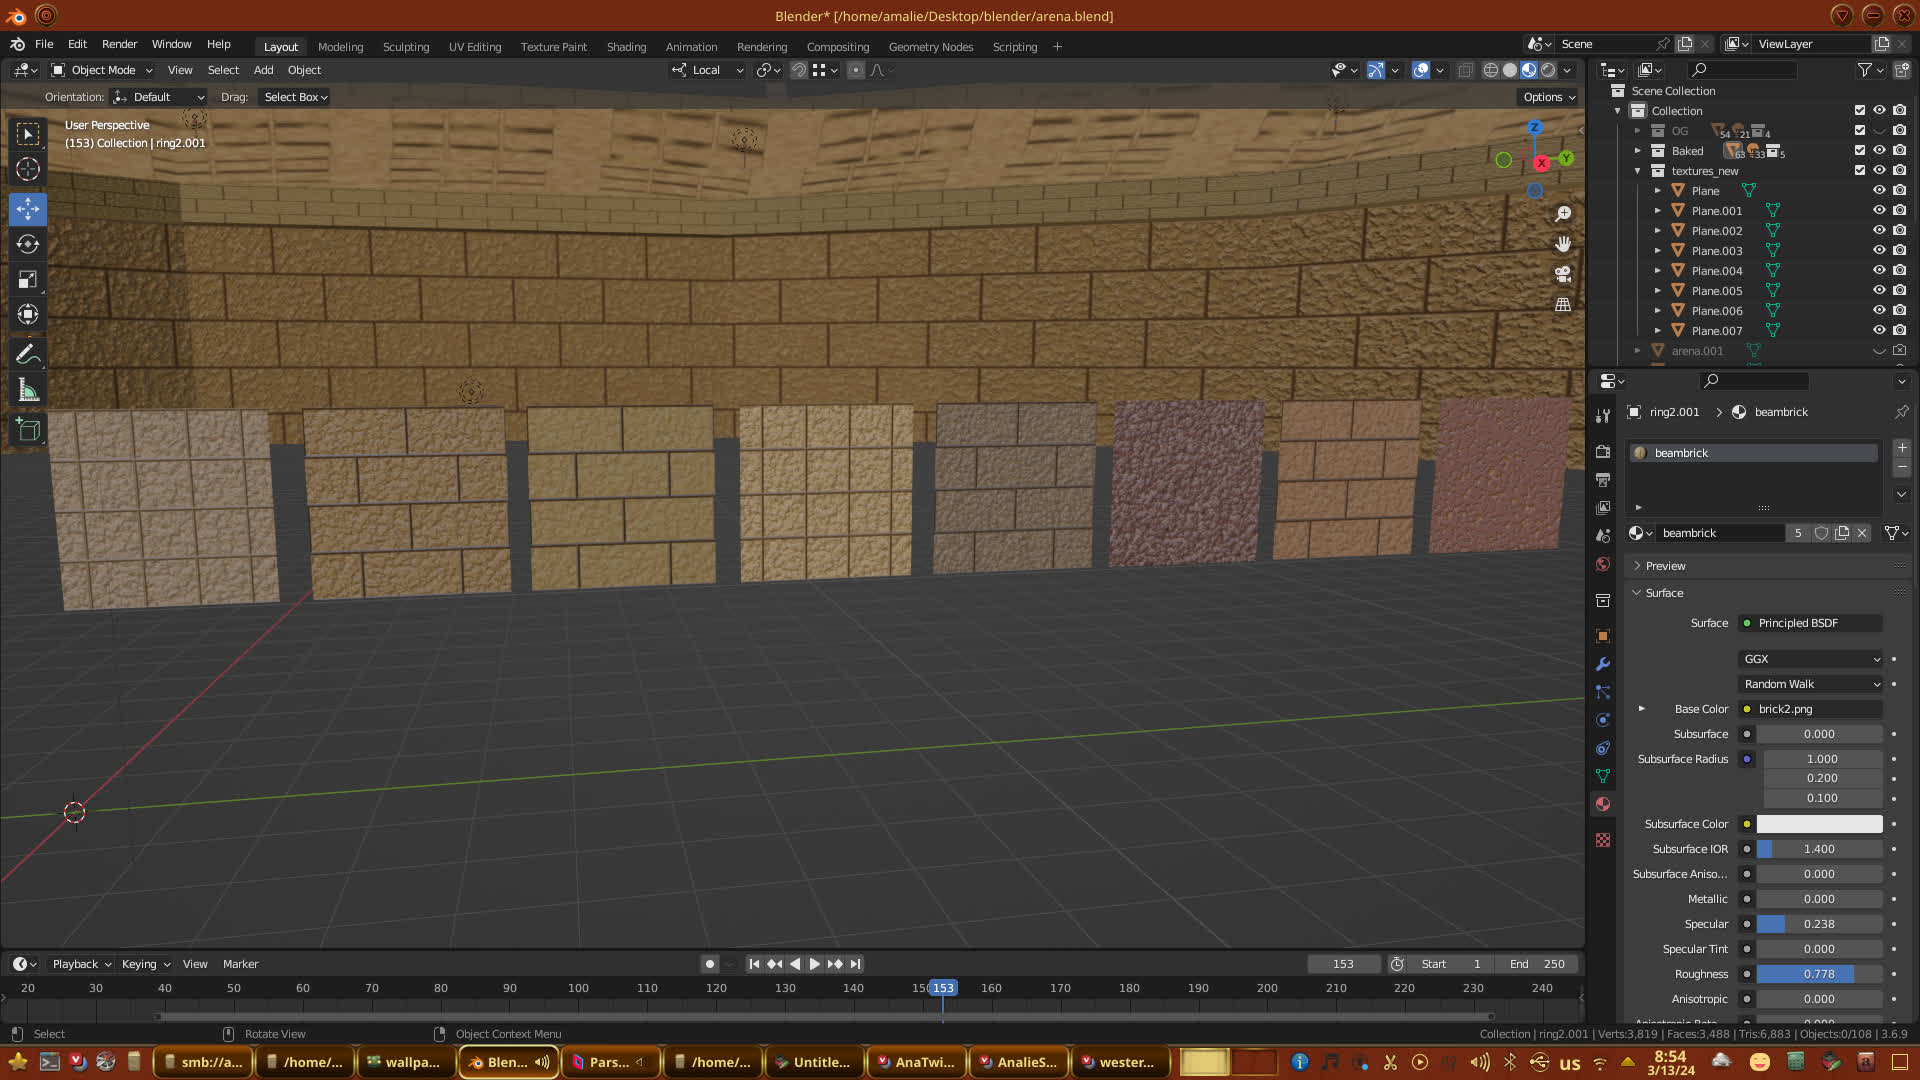Select the Scale tool
Image resolution: width=1920 pixels, height=1080 pixels.
tap(28, 280)
